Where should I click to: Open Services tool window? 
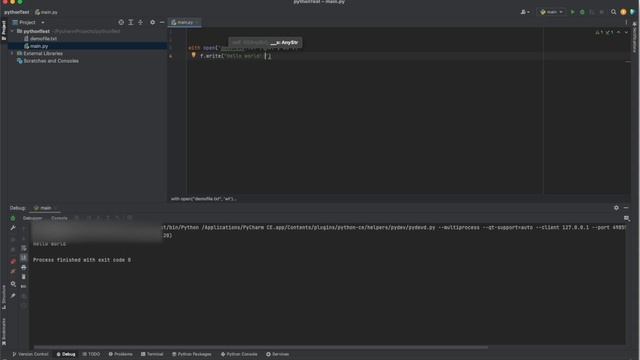[x=278, y=354]
